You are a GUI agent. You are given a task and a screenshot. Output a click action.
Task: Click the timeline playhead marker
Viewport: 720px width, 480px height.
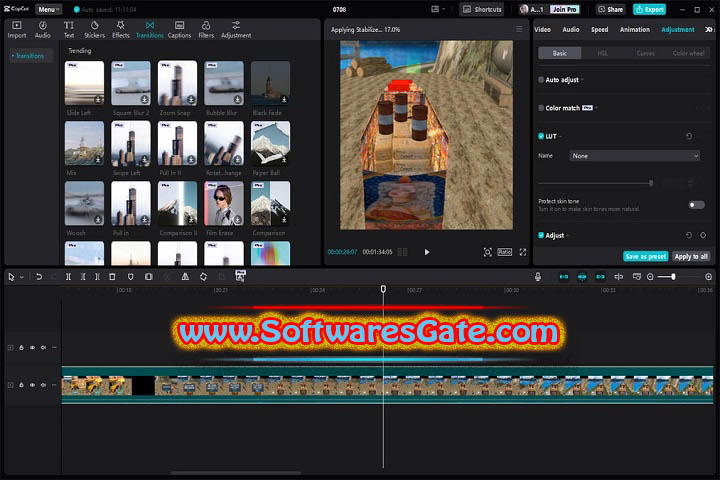coord(383,288)
